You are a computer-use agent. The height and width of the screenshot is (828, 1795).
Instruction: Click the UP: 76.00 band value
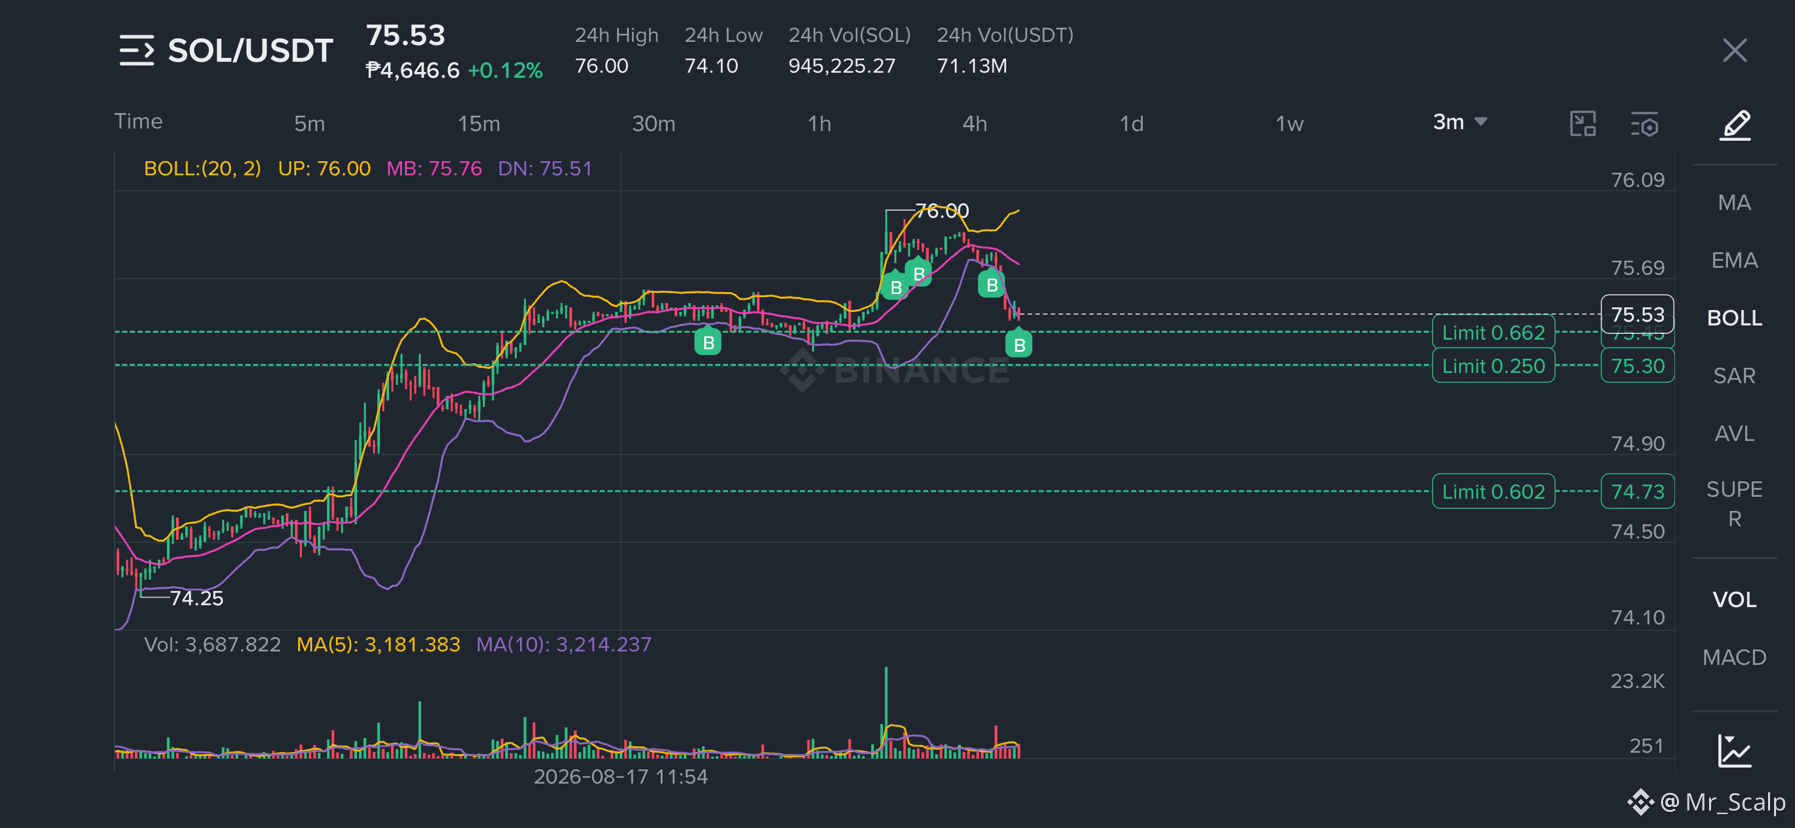(324, 169)
